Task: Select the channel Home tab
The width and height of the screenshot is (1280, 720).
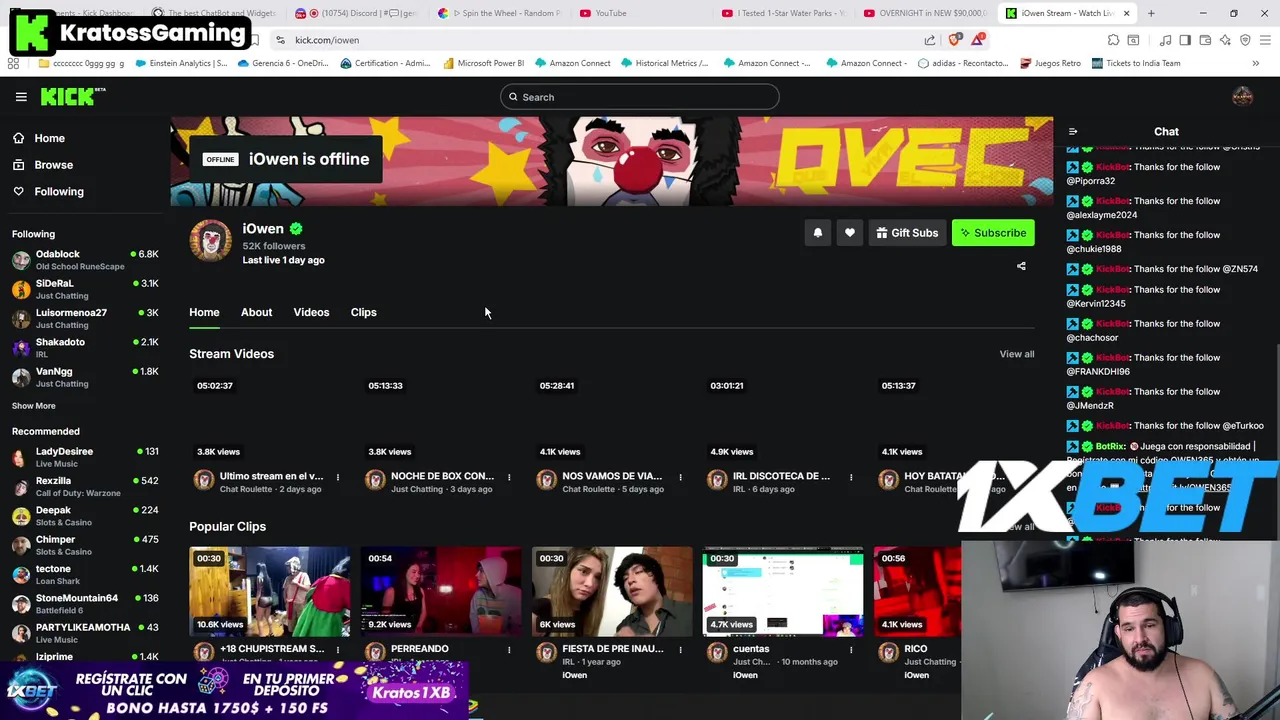Action: [204, 312]
